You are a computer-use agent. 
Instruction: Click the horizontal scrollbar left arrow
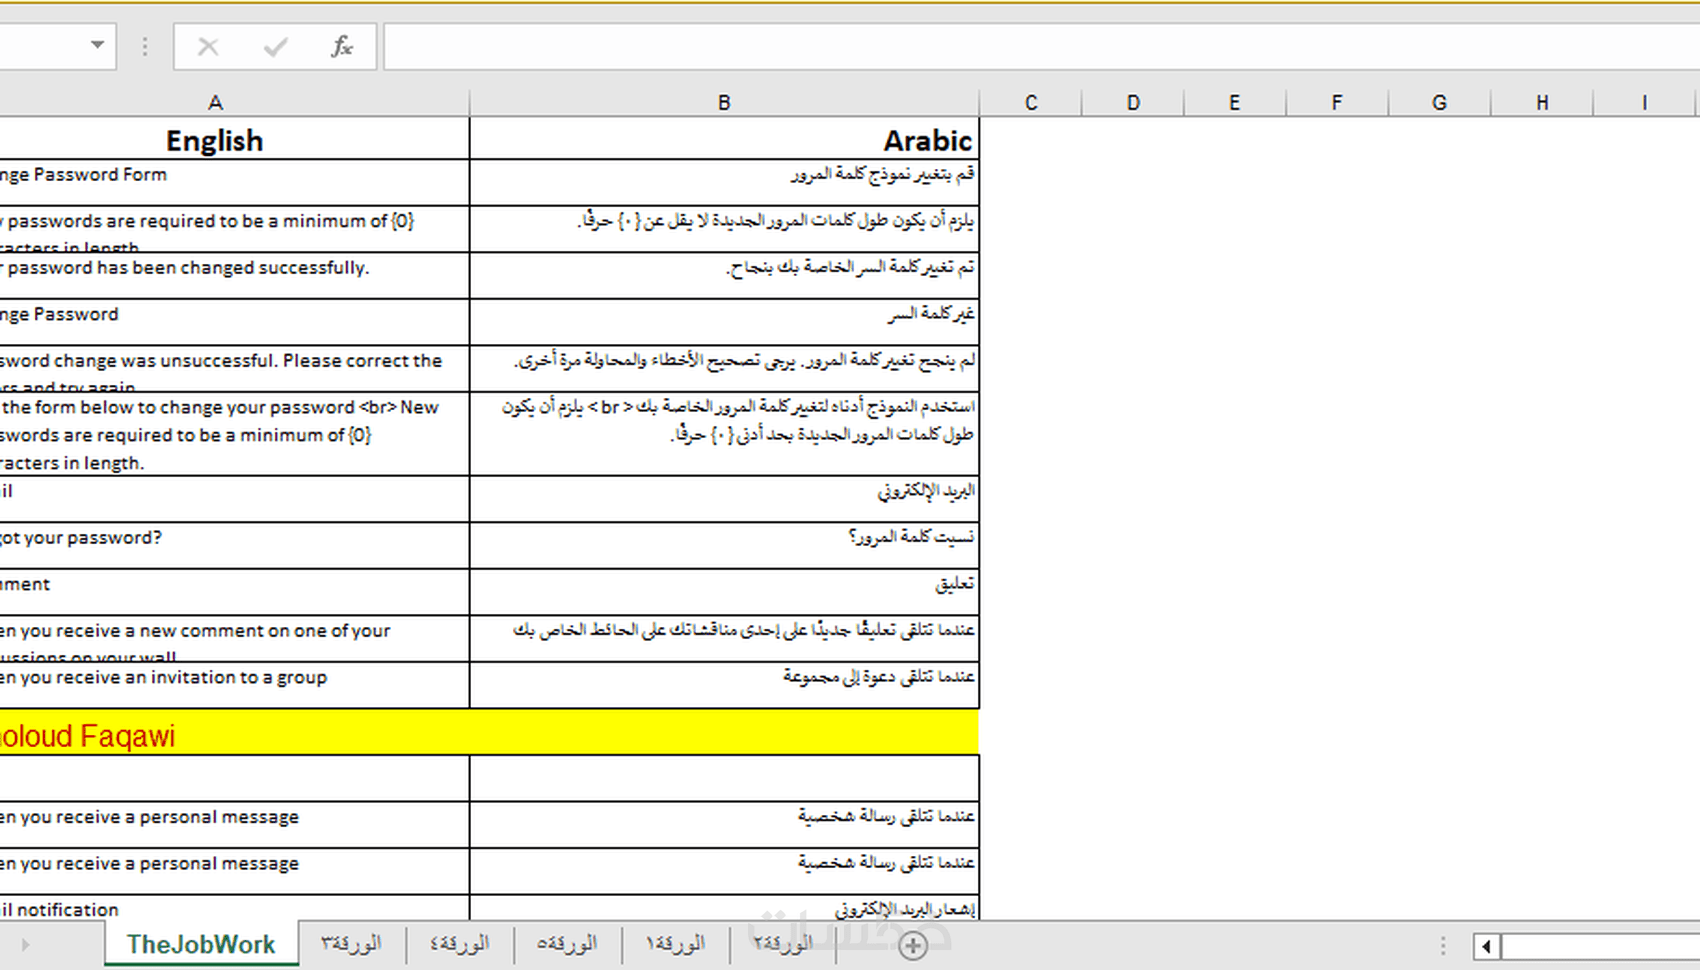tap(1486, 946)
